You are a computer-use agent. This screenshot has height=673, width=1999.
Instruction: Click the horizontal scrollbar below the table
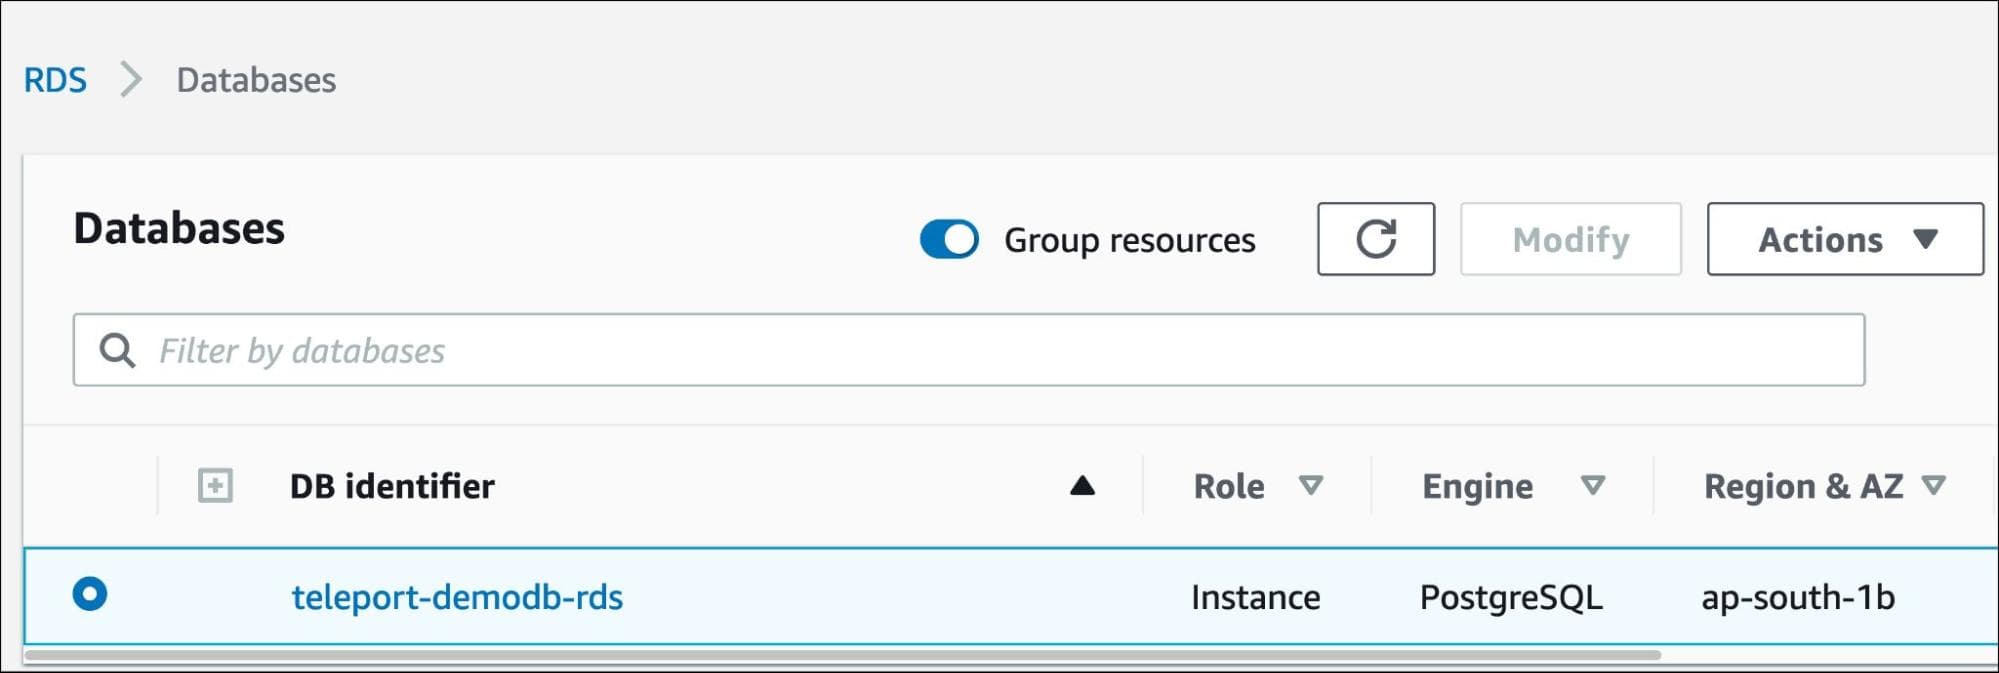coord(842,656)
